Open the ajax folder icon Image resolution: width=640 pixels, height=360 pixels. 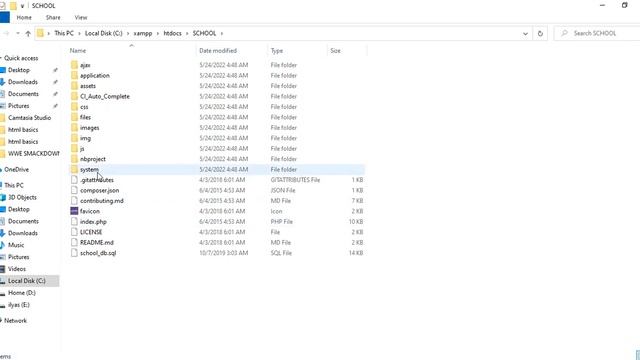pos(74,65)
